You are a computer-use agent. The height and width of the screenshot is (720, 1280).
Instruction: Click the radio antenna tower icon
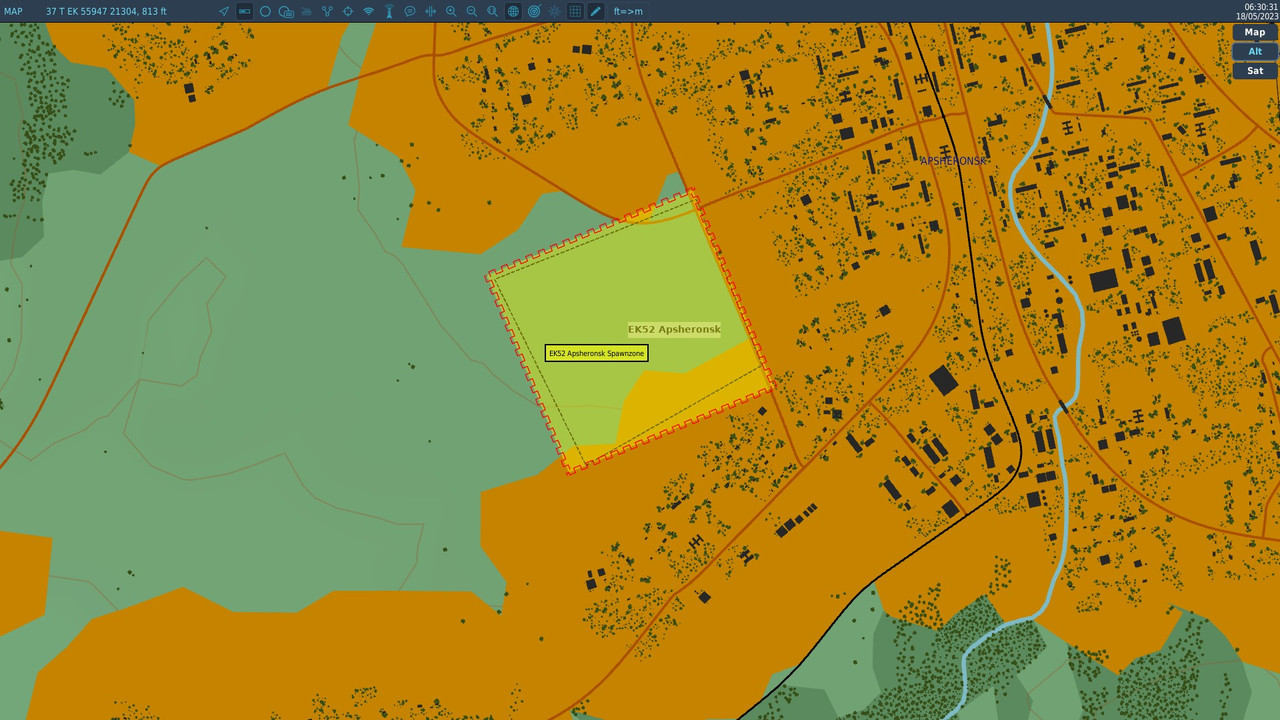(389, 11)
